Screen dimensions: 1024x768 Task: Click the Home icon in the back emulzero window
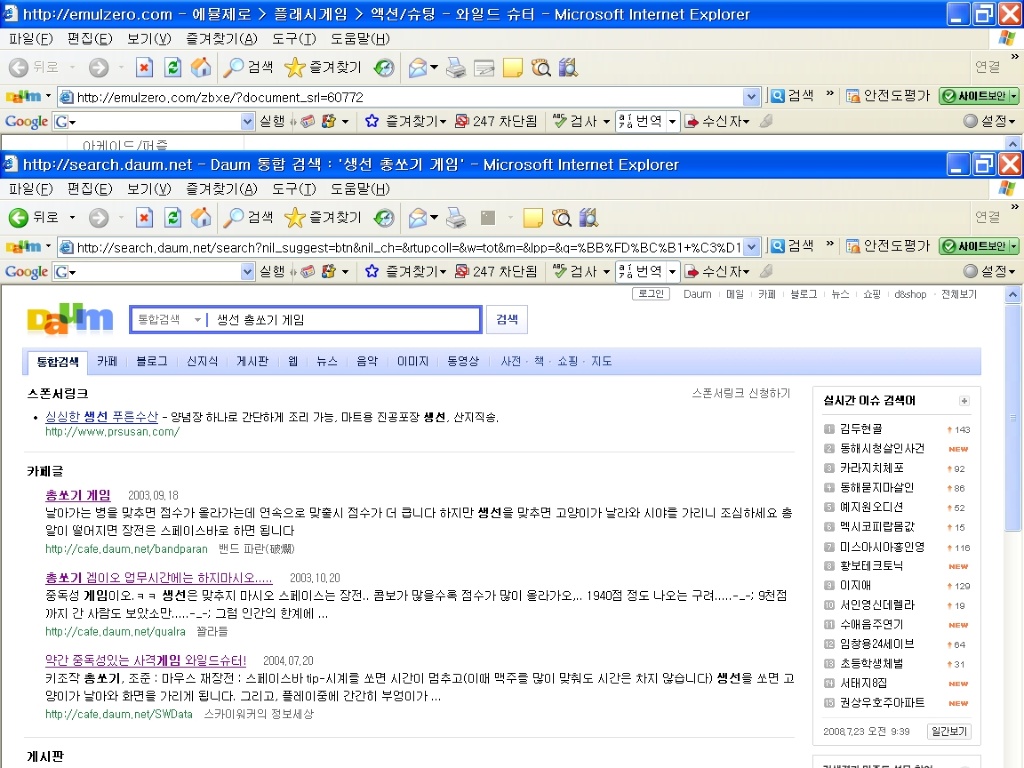point(201,67)
